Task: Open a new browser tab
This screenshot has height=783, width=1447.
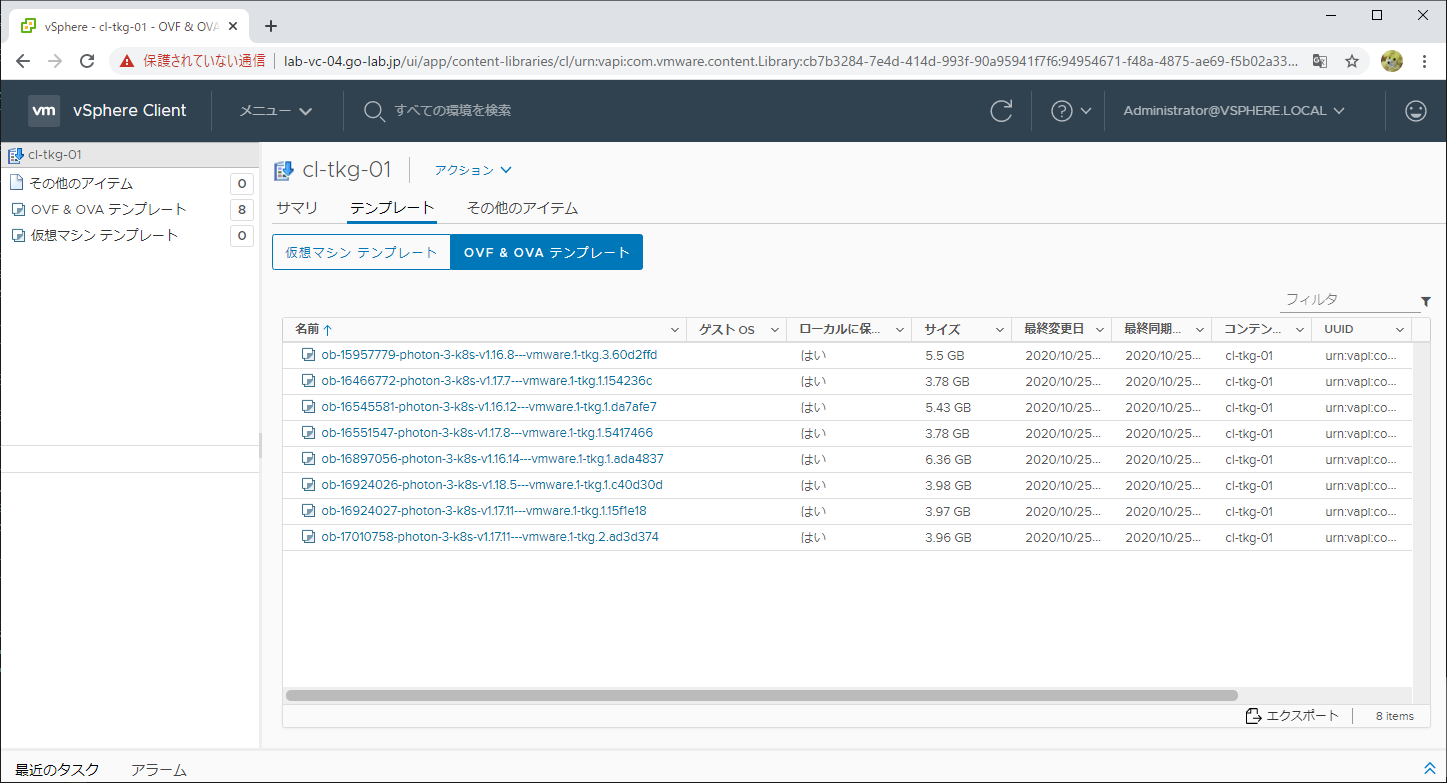Action: 270,26
